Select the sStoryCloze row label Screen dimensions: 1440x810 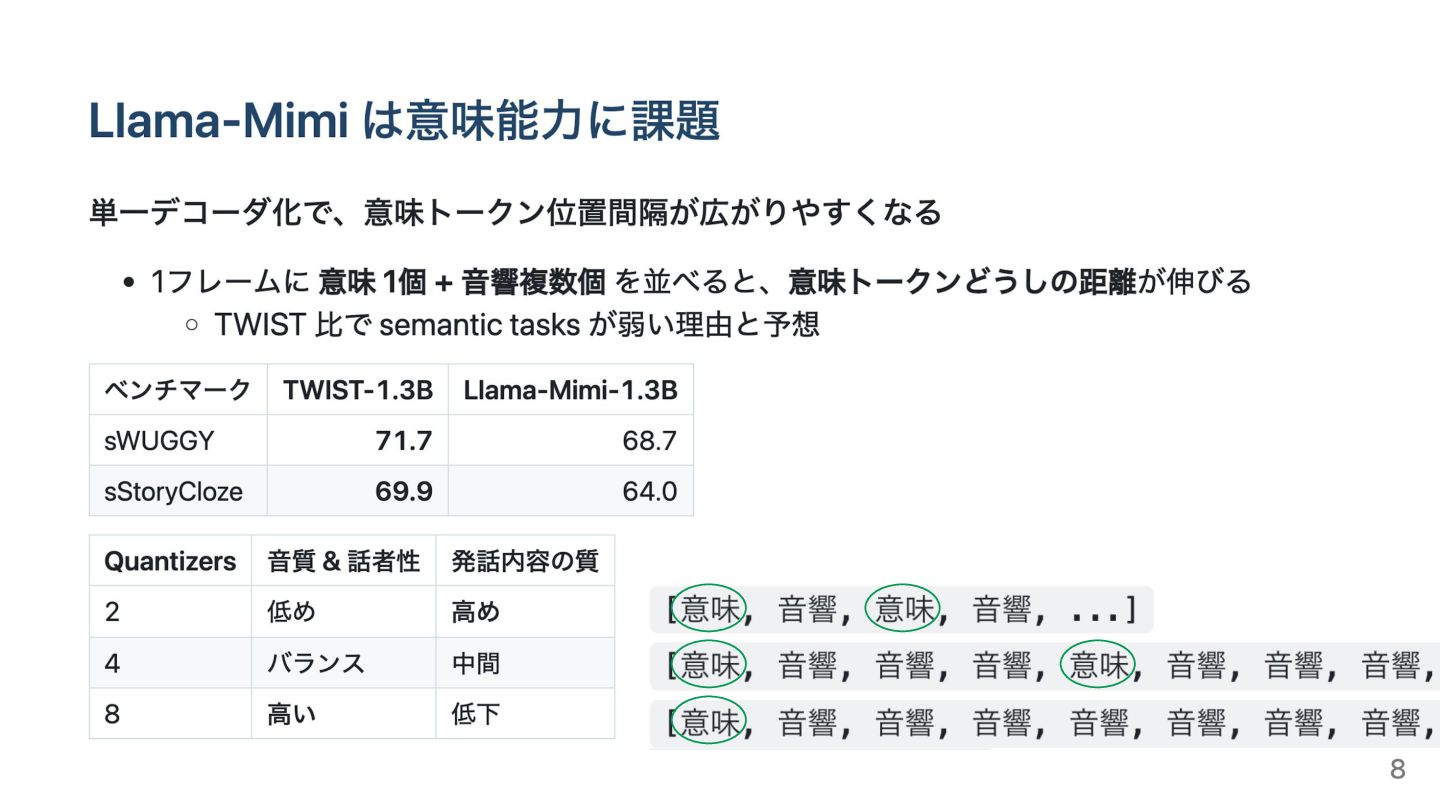point(178,491)
